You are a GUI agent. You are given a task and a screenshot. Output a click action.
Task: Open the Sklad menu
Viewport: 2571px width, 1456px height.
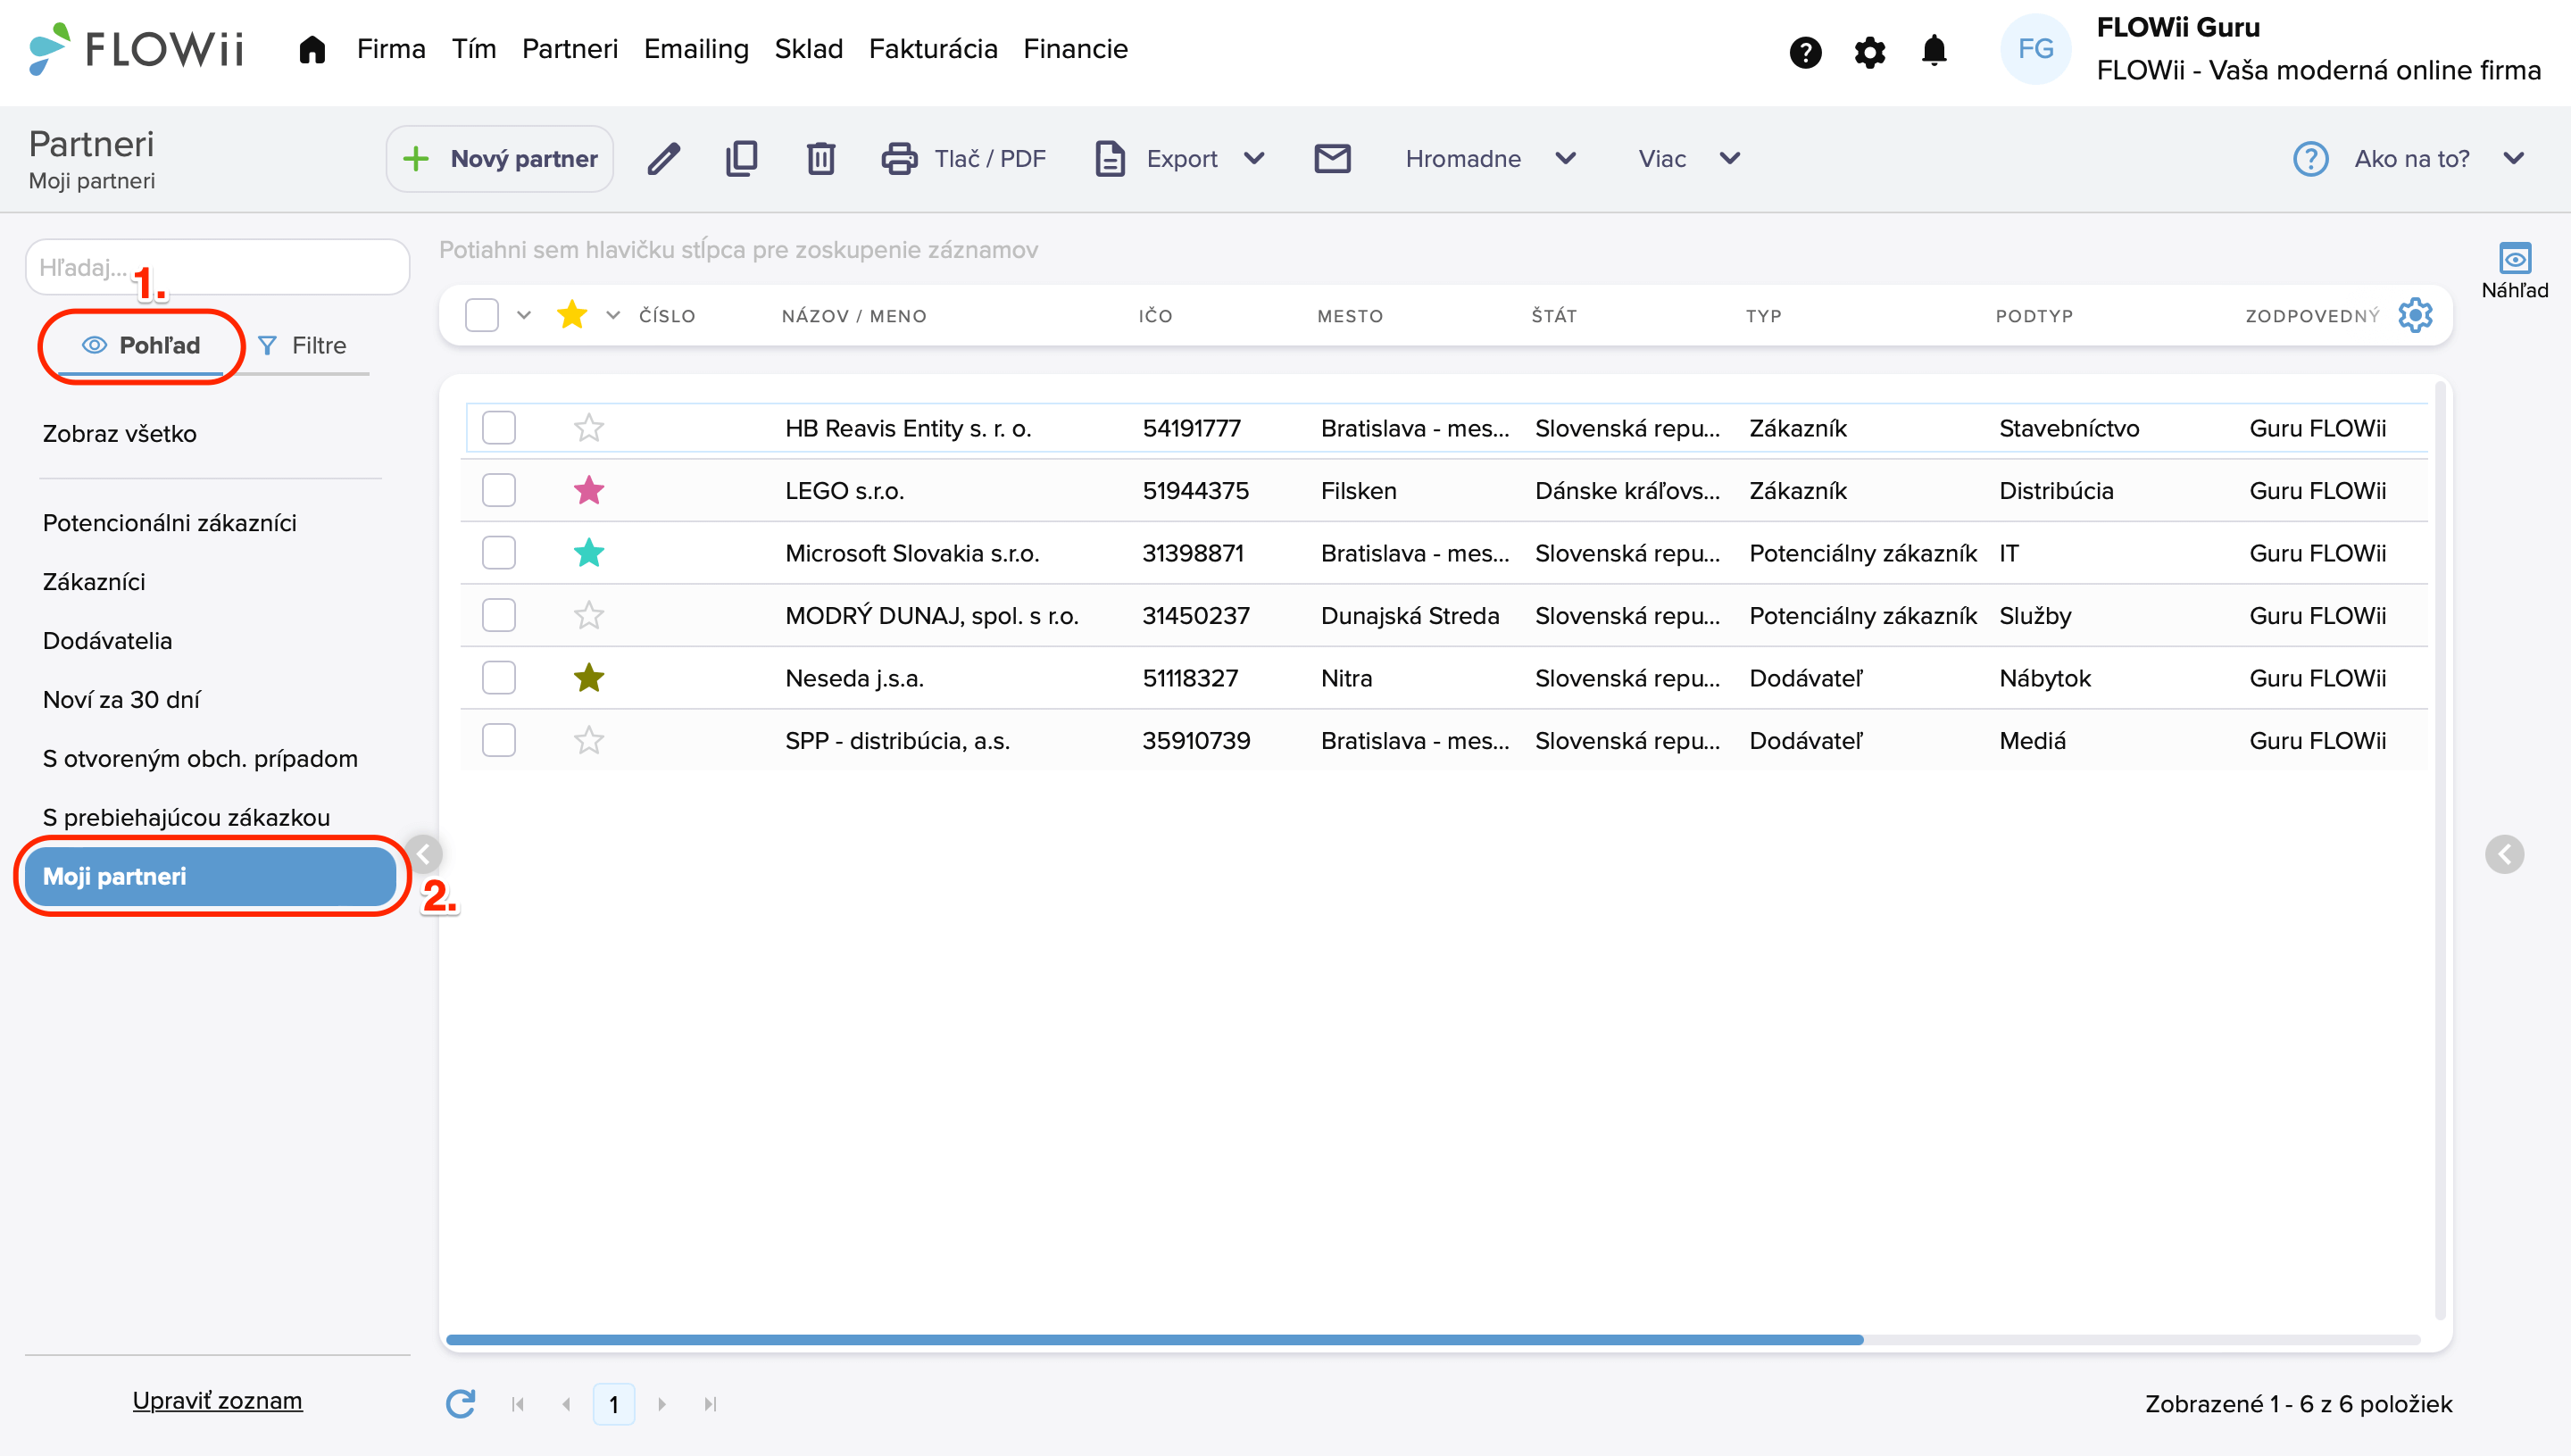coord(808,49)
